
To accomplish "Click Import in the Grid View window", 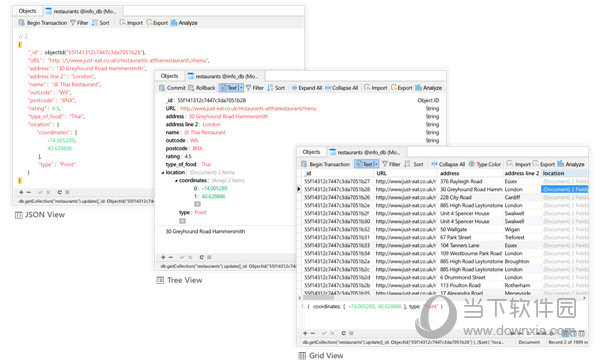I will (x=518, y=164).
